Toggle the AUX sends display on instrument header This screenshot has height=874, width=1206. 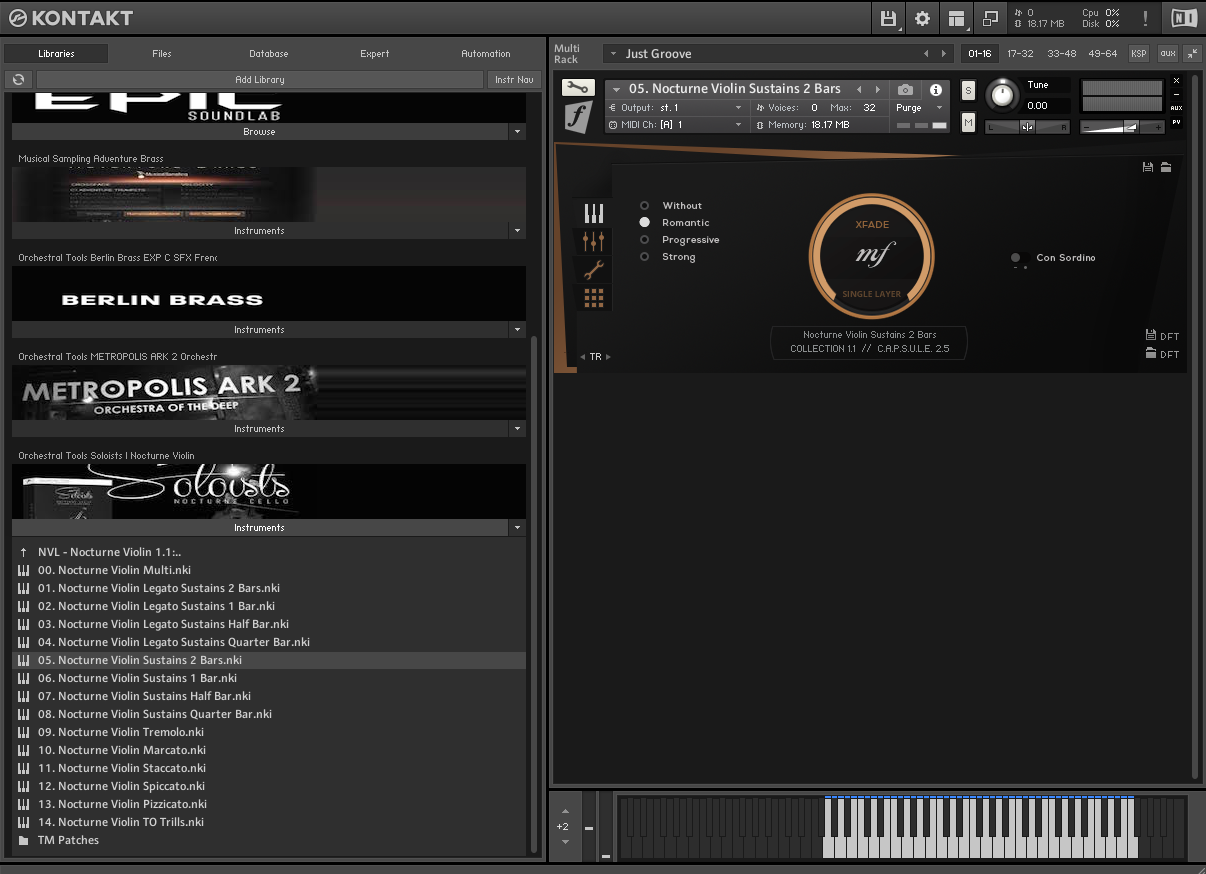[x=1176, y=108]
